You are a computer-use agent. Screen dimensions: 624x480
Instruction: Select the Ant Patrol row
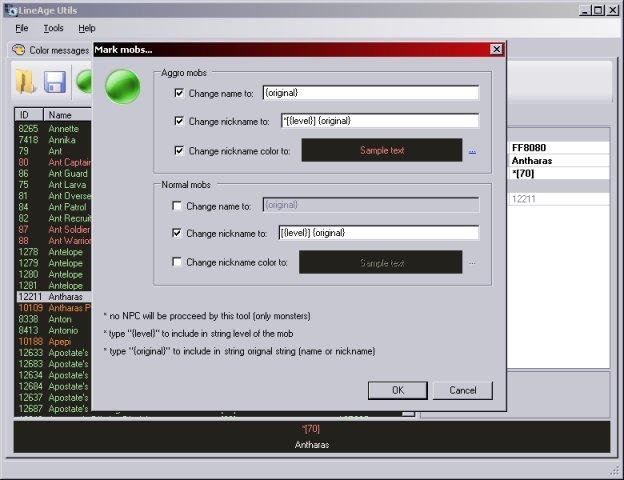coord(53,207)
